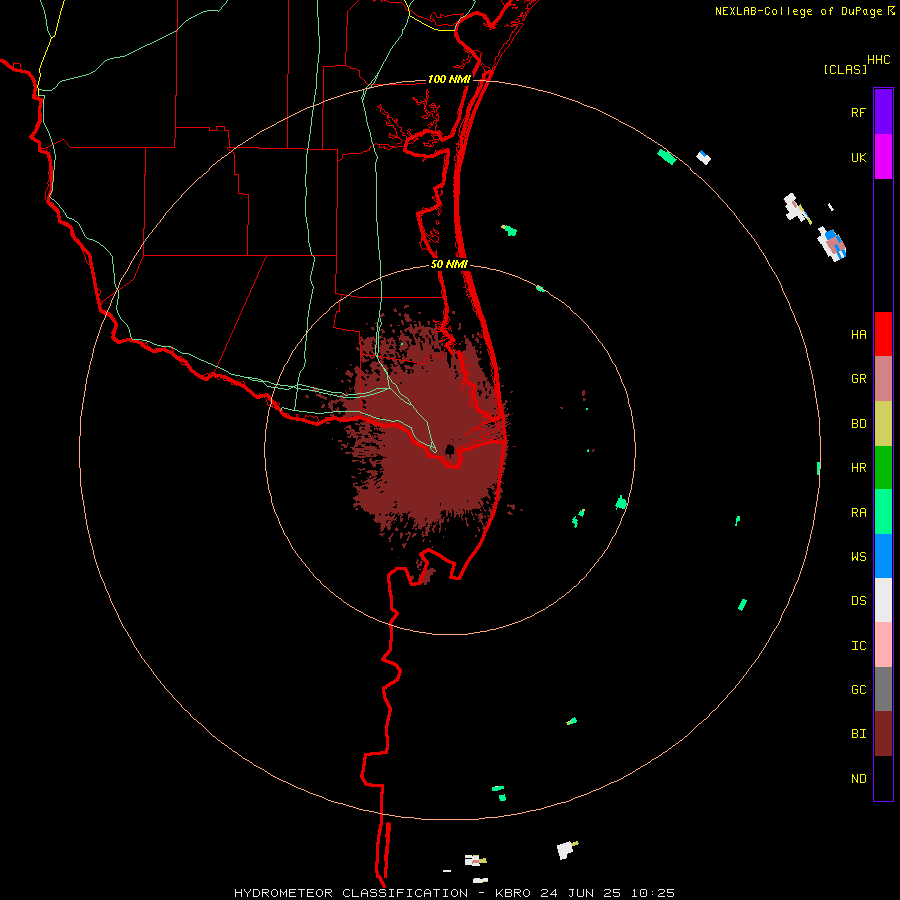Click the HHC product label
Image resolution: width=900 pixels, height=900 pixels.
[878, 60]
